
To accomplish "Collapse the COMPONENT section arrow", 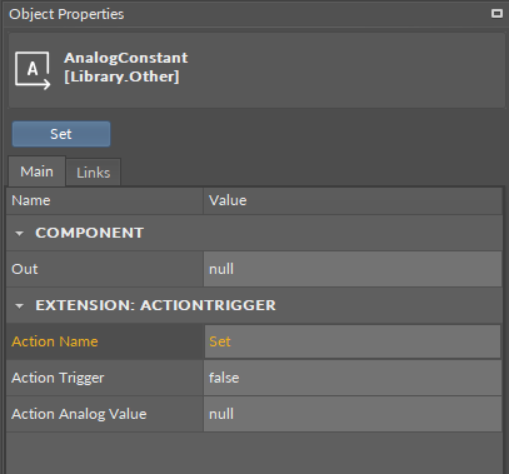I will [x=19, y=233].
